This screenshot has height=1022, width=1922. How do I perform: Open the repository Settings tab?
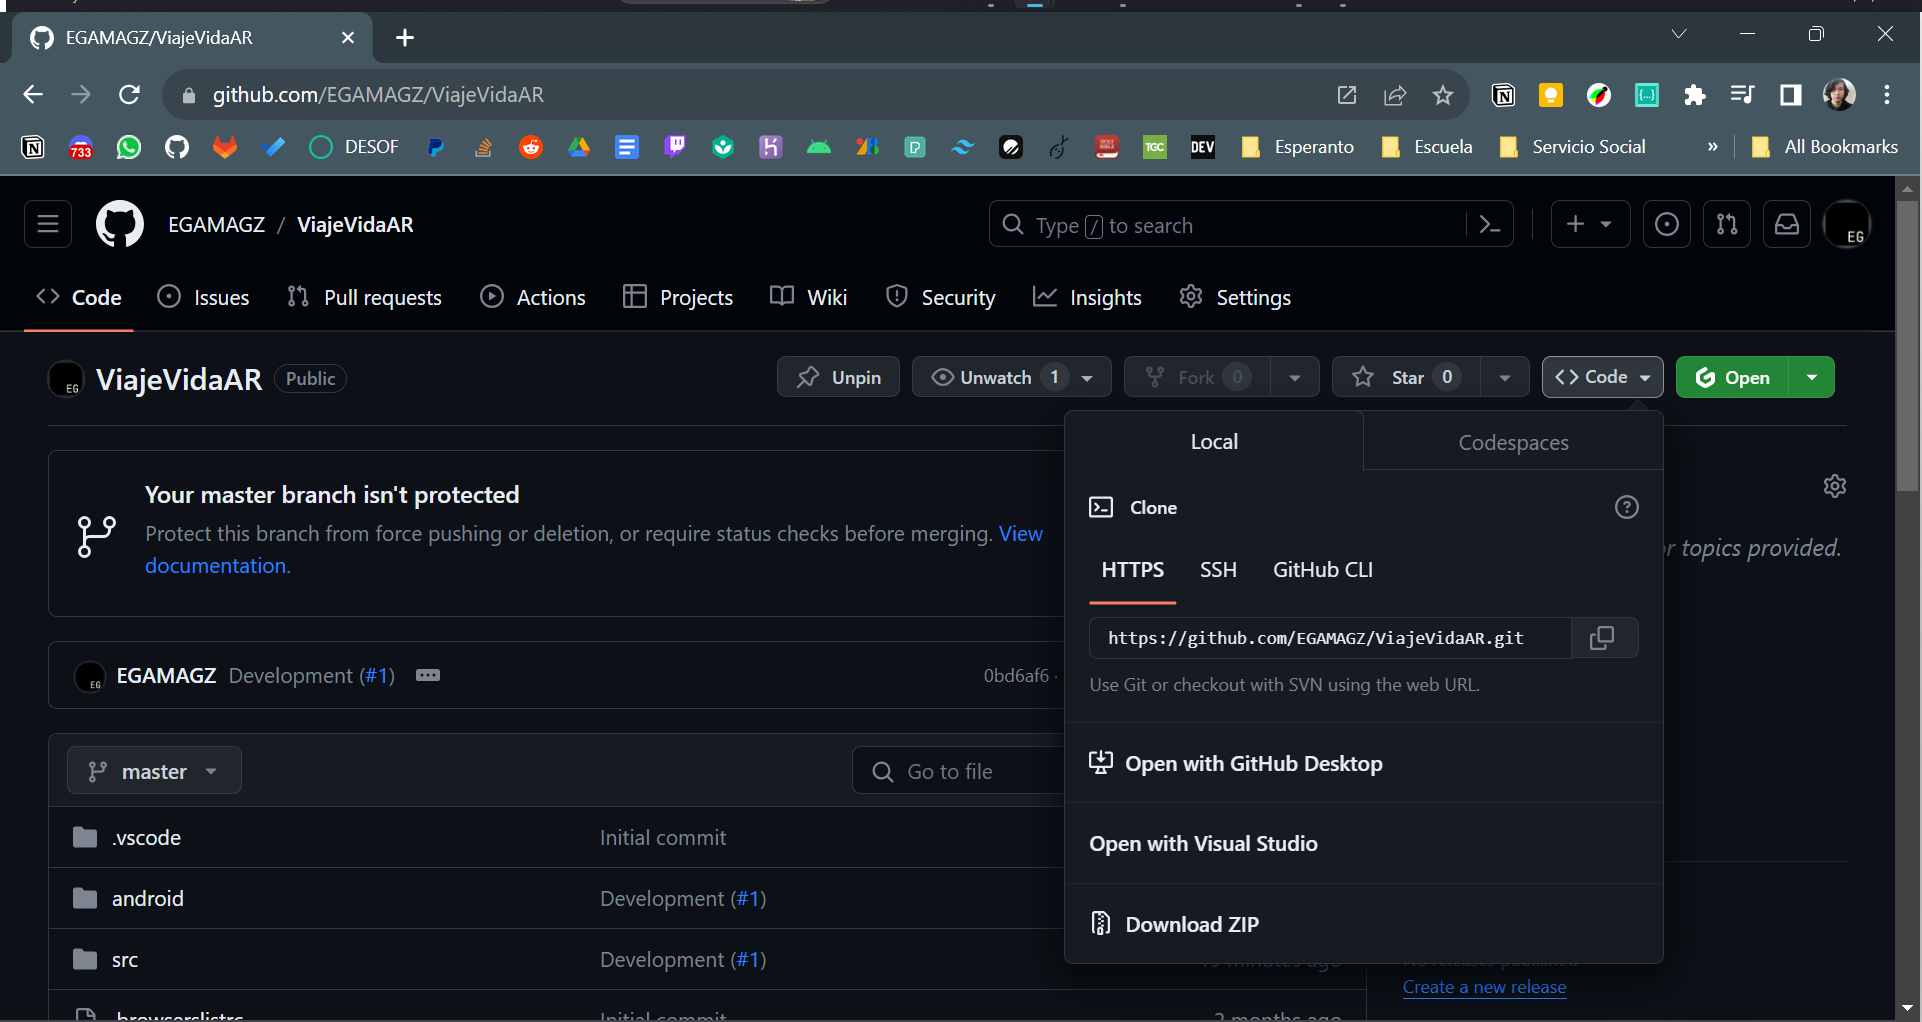1235,297
